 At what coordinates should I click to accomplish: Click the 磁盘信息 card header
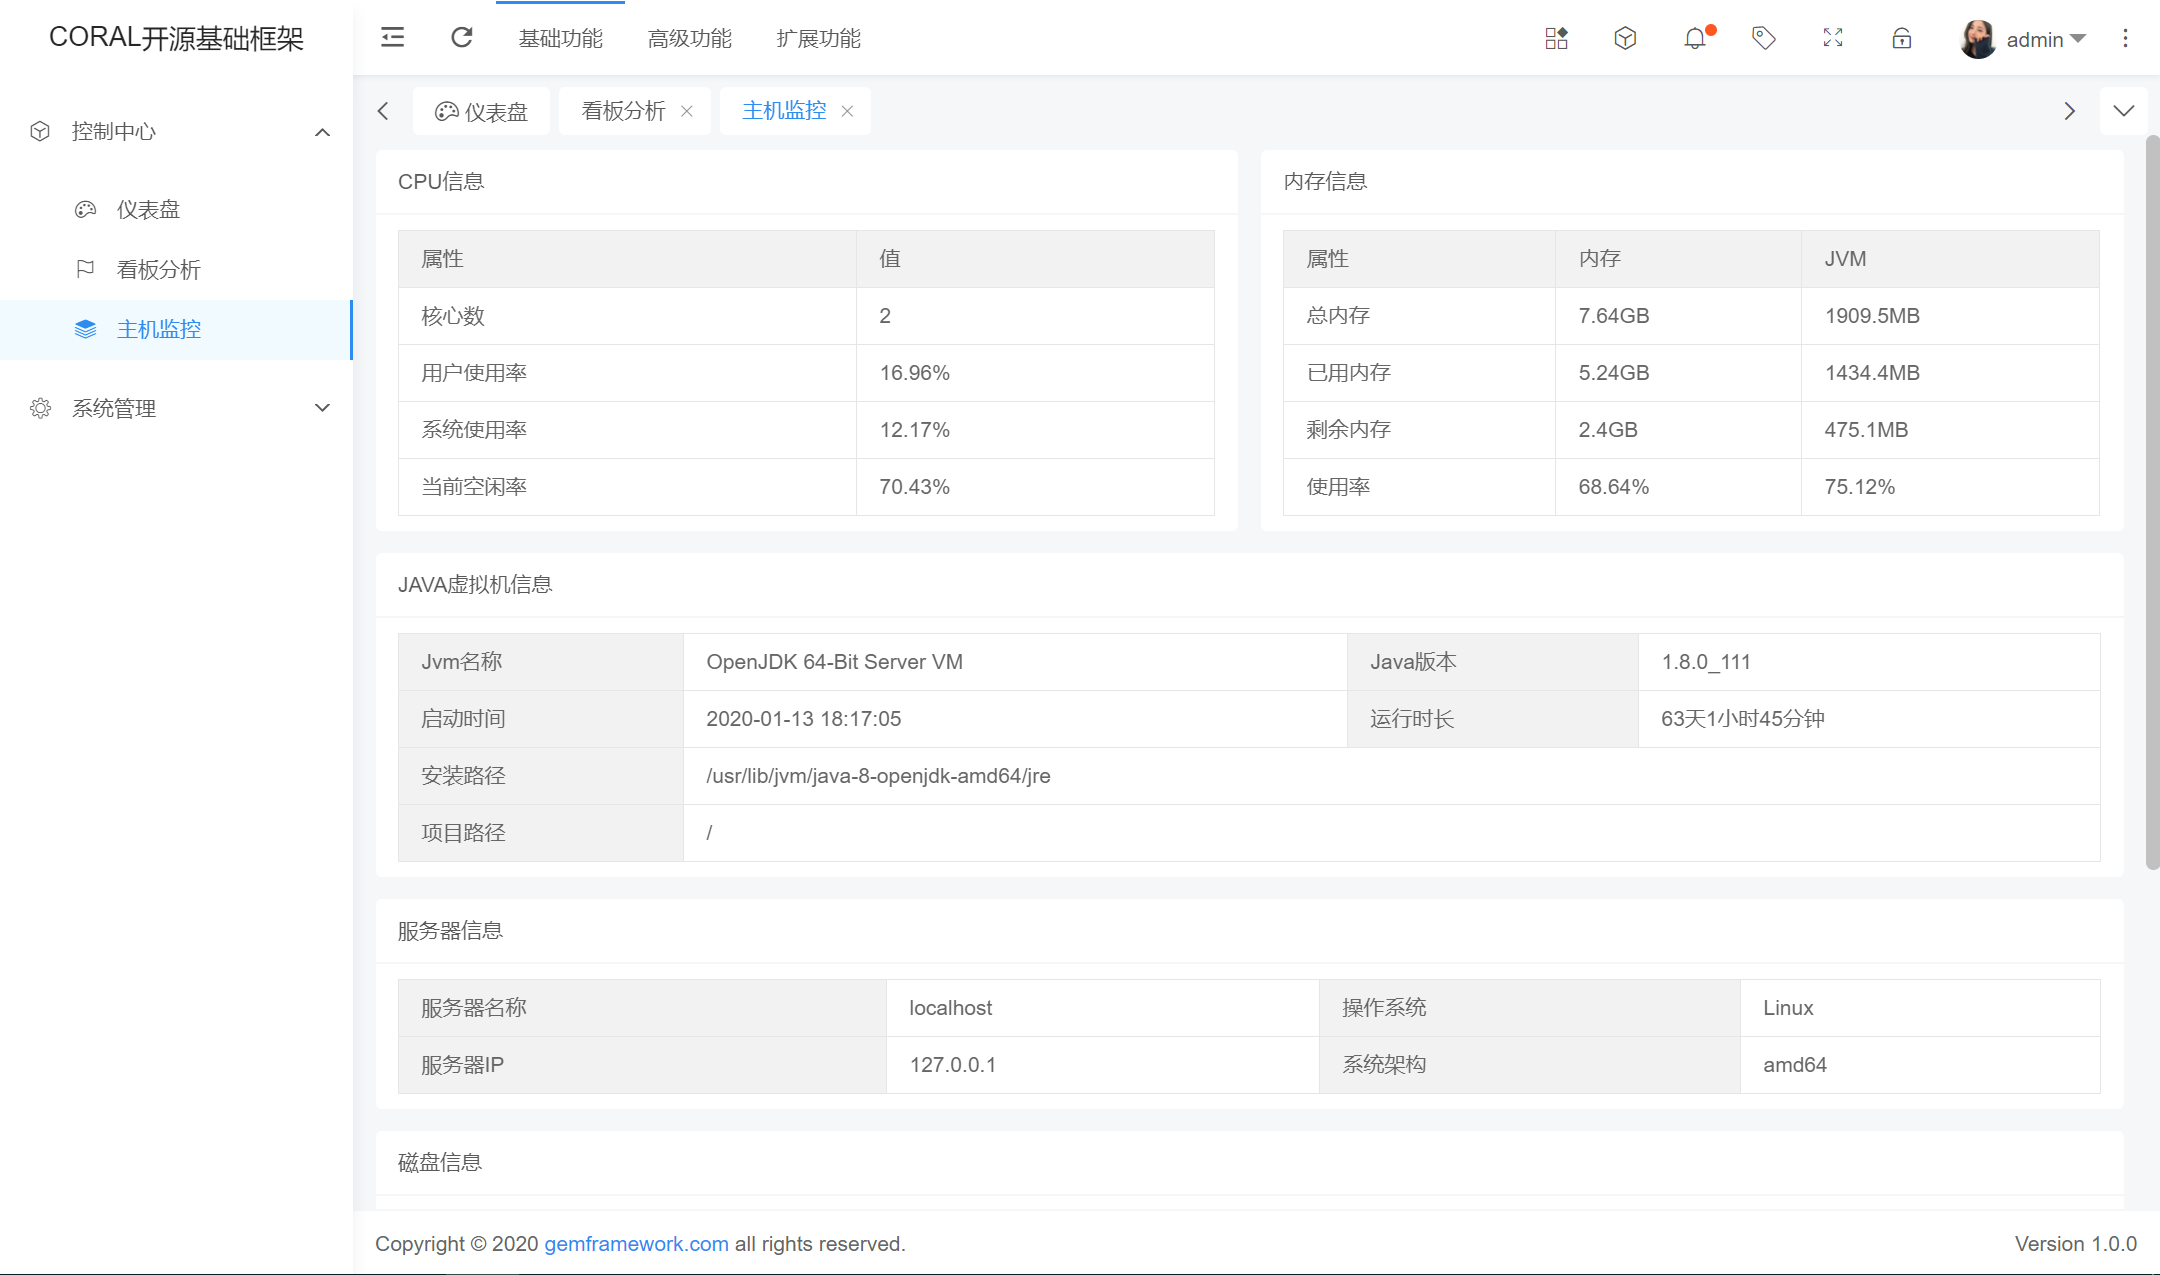[x=1249, y=1163]
